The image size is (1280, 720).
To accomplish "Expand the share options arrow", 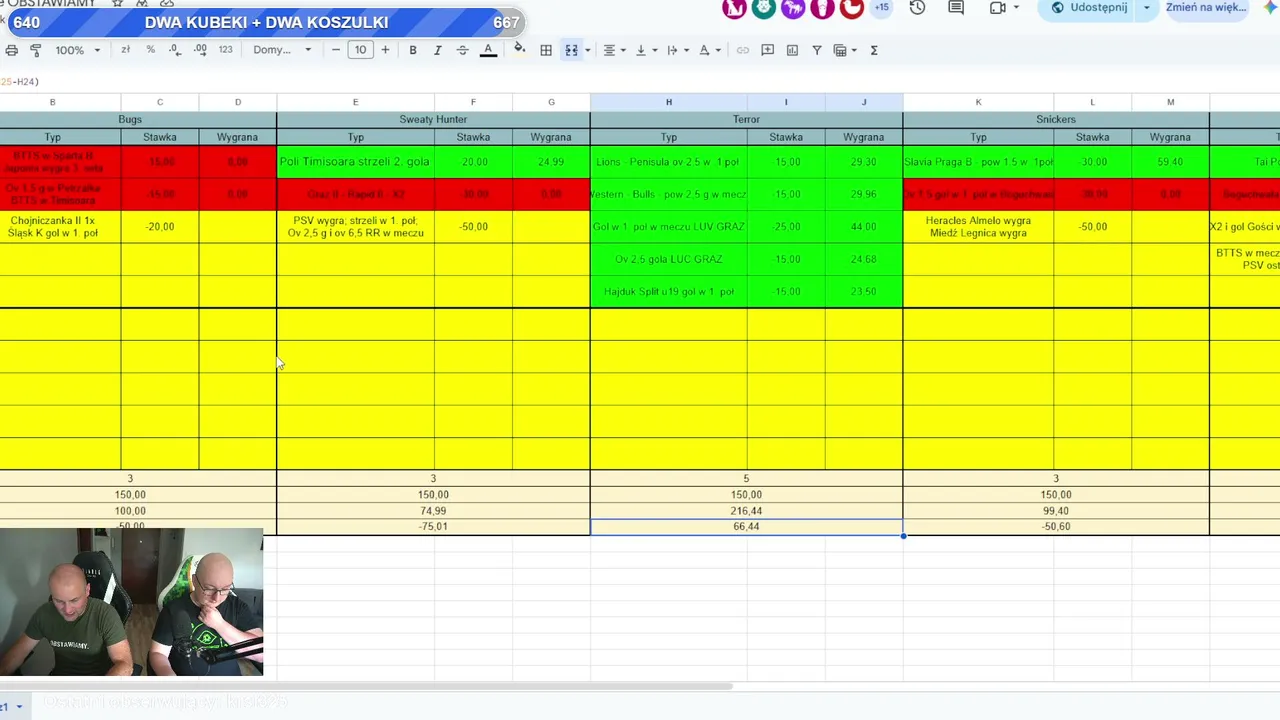I will tap(1147, 8).
